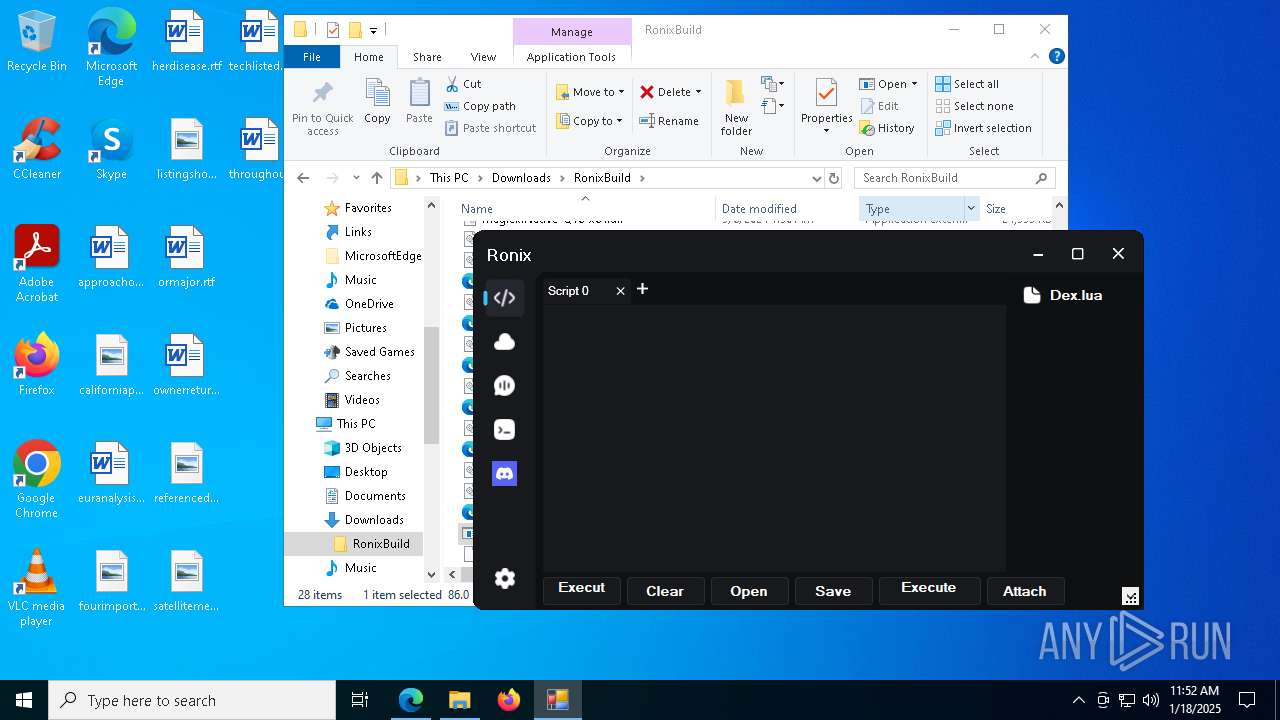Click the corner icon beside Attach in Ronix
1280x720 pixels.
coord(1131,597)
